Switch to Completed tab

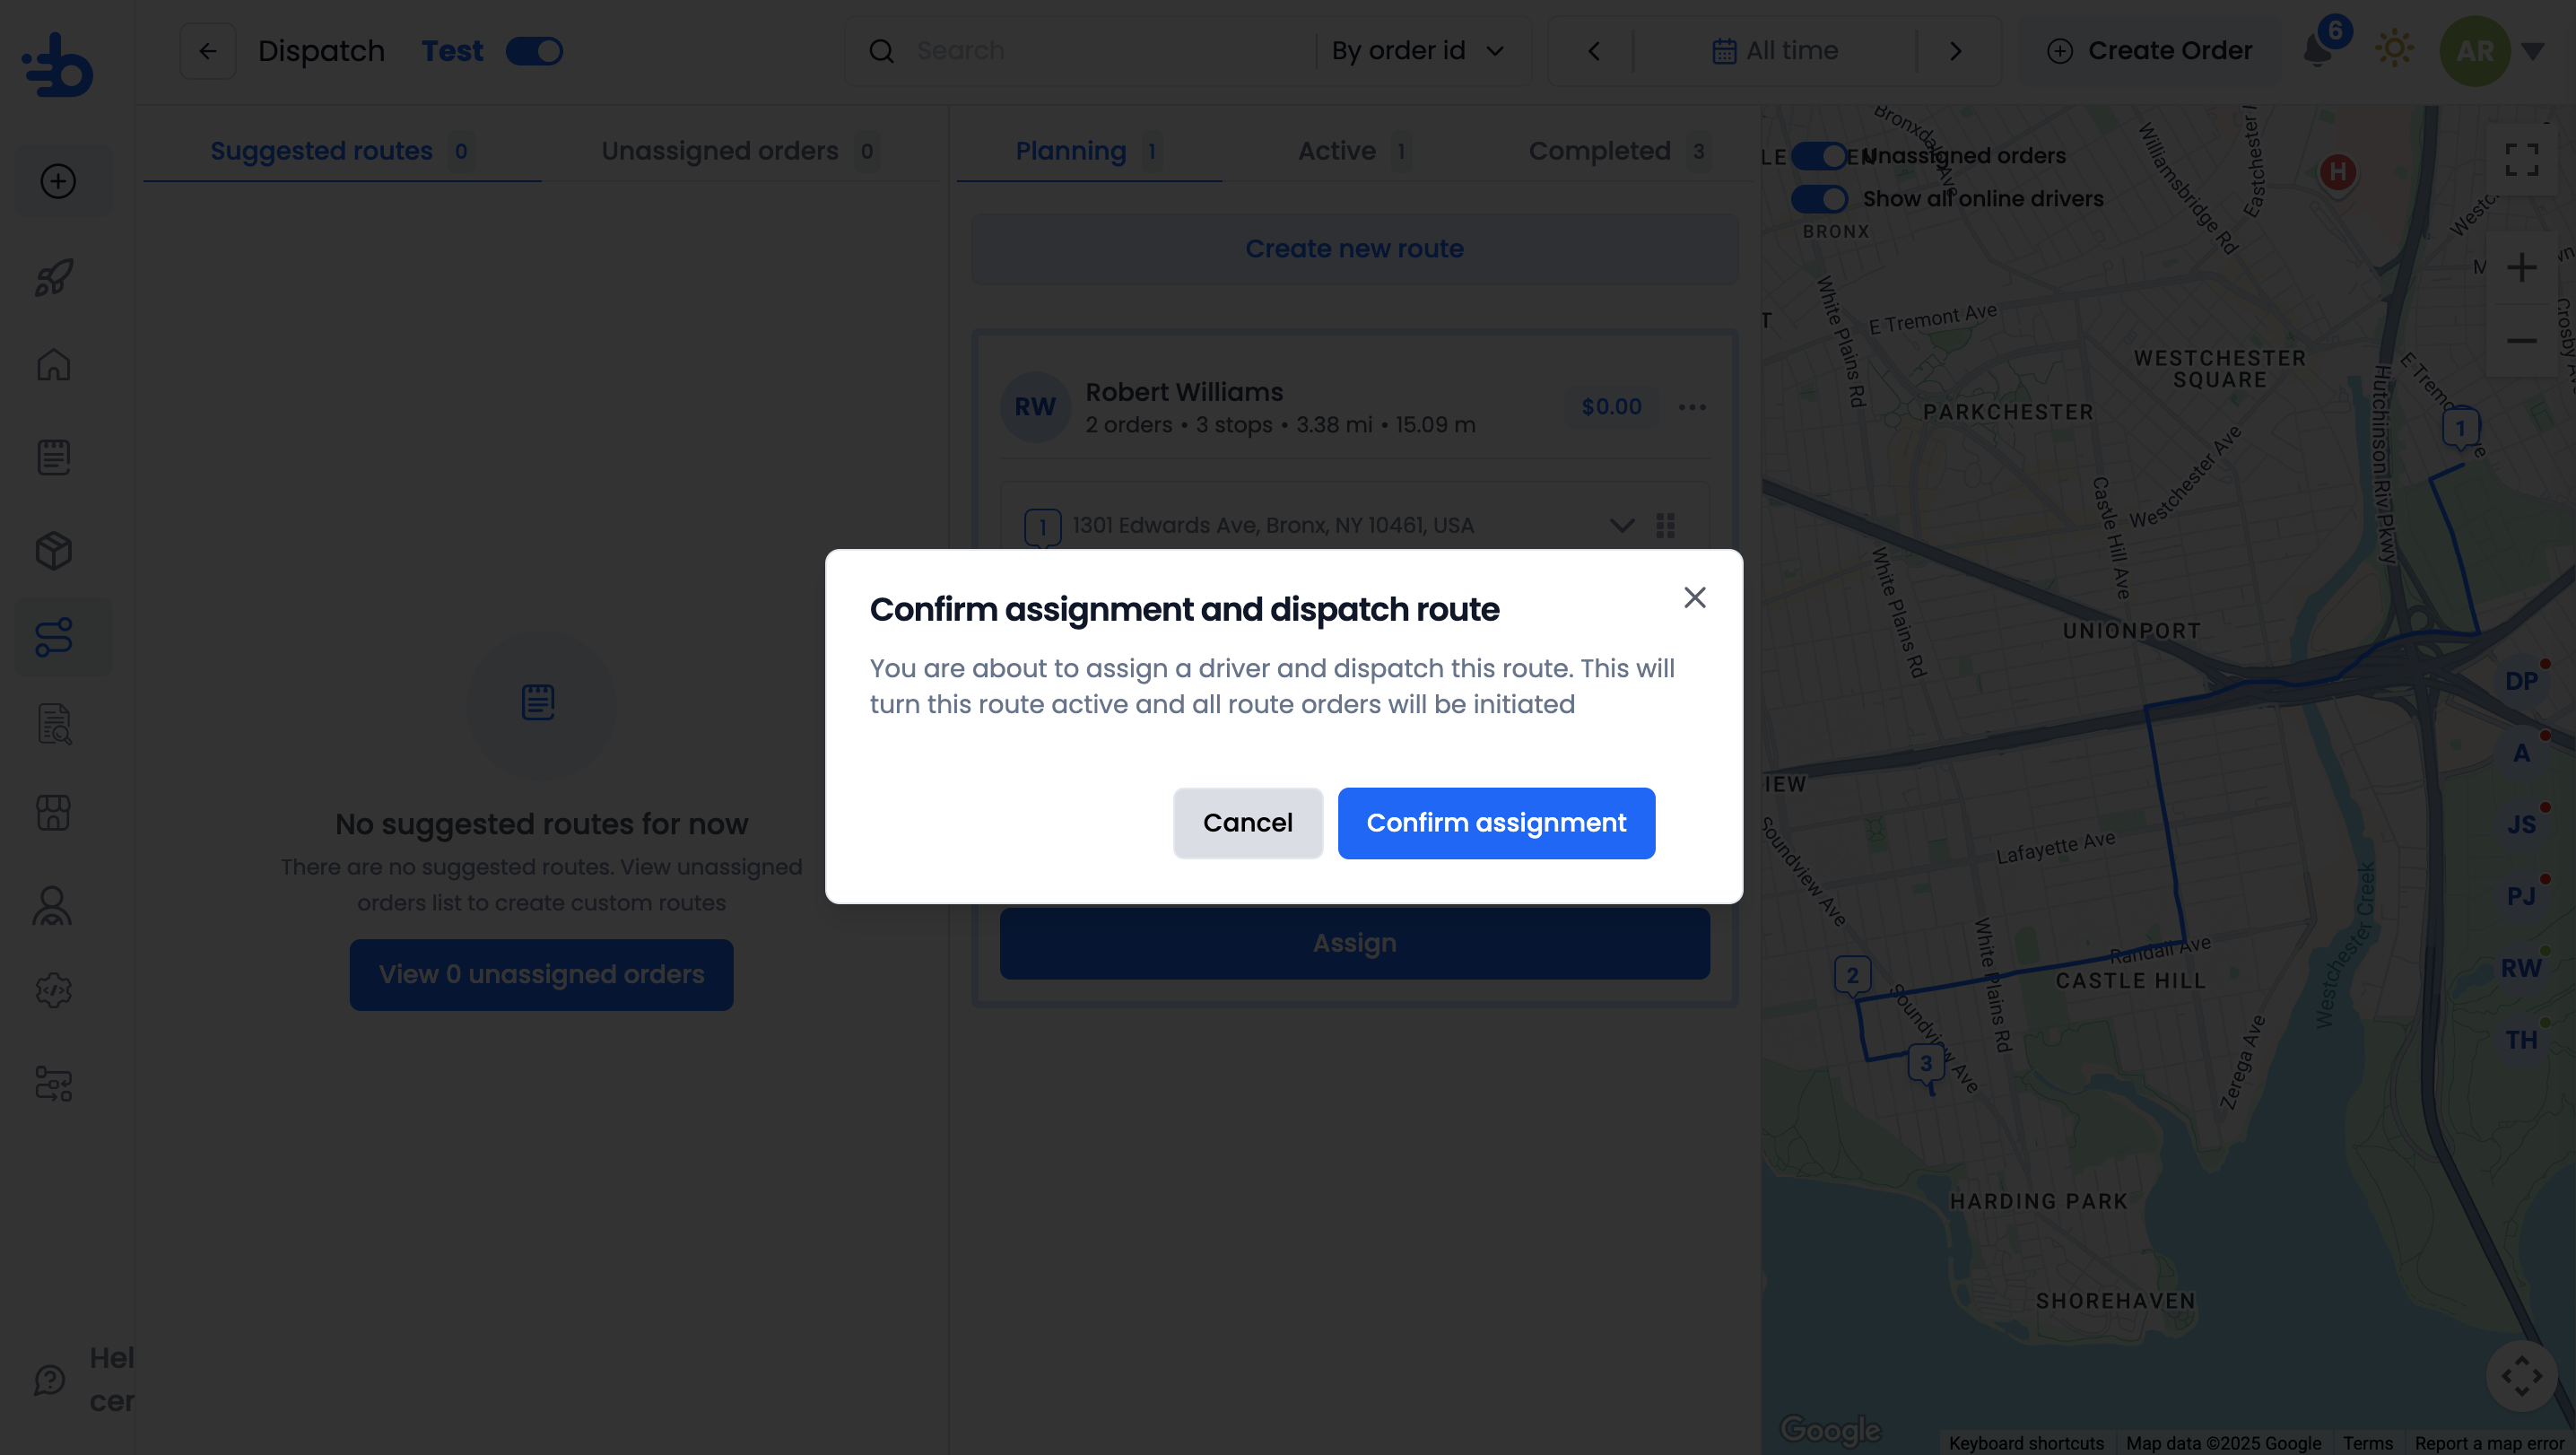coord(1619,151)
